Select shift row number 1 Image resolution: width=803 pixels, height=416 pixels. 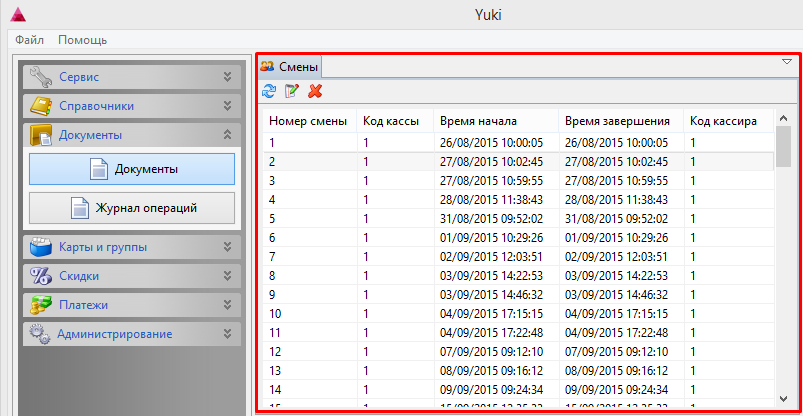click(519, 142)
